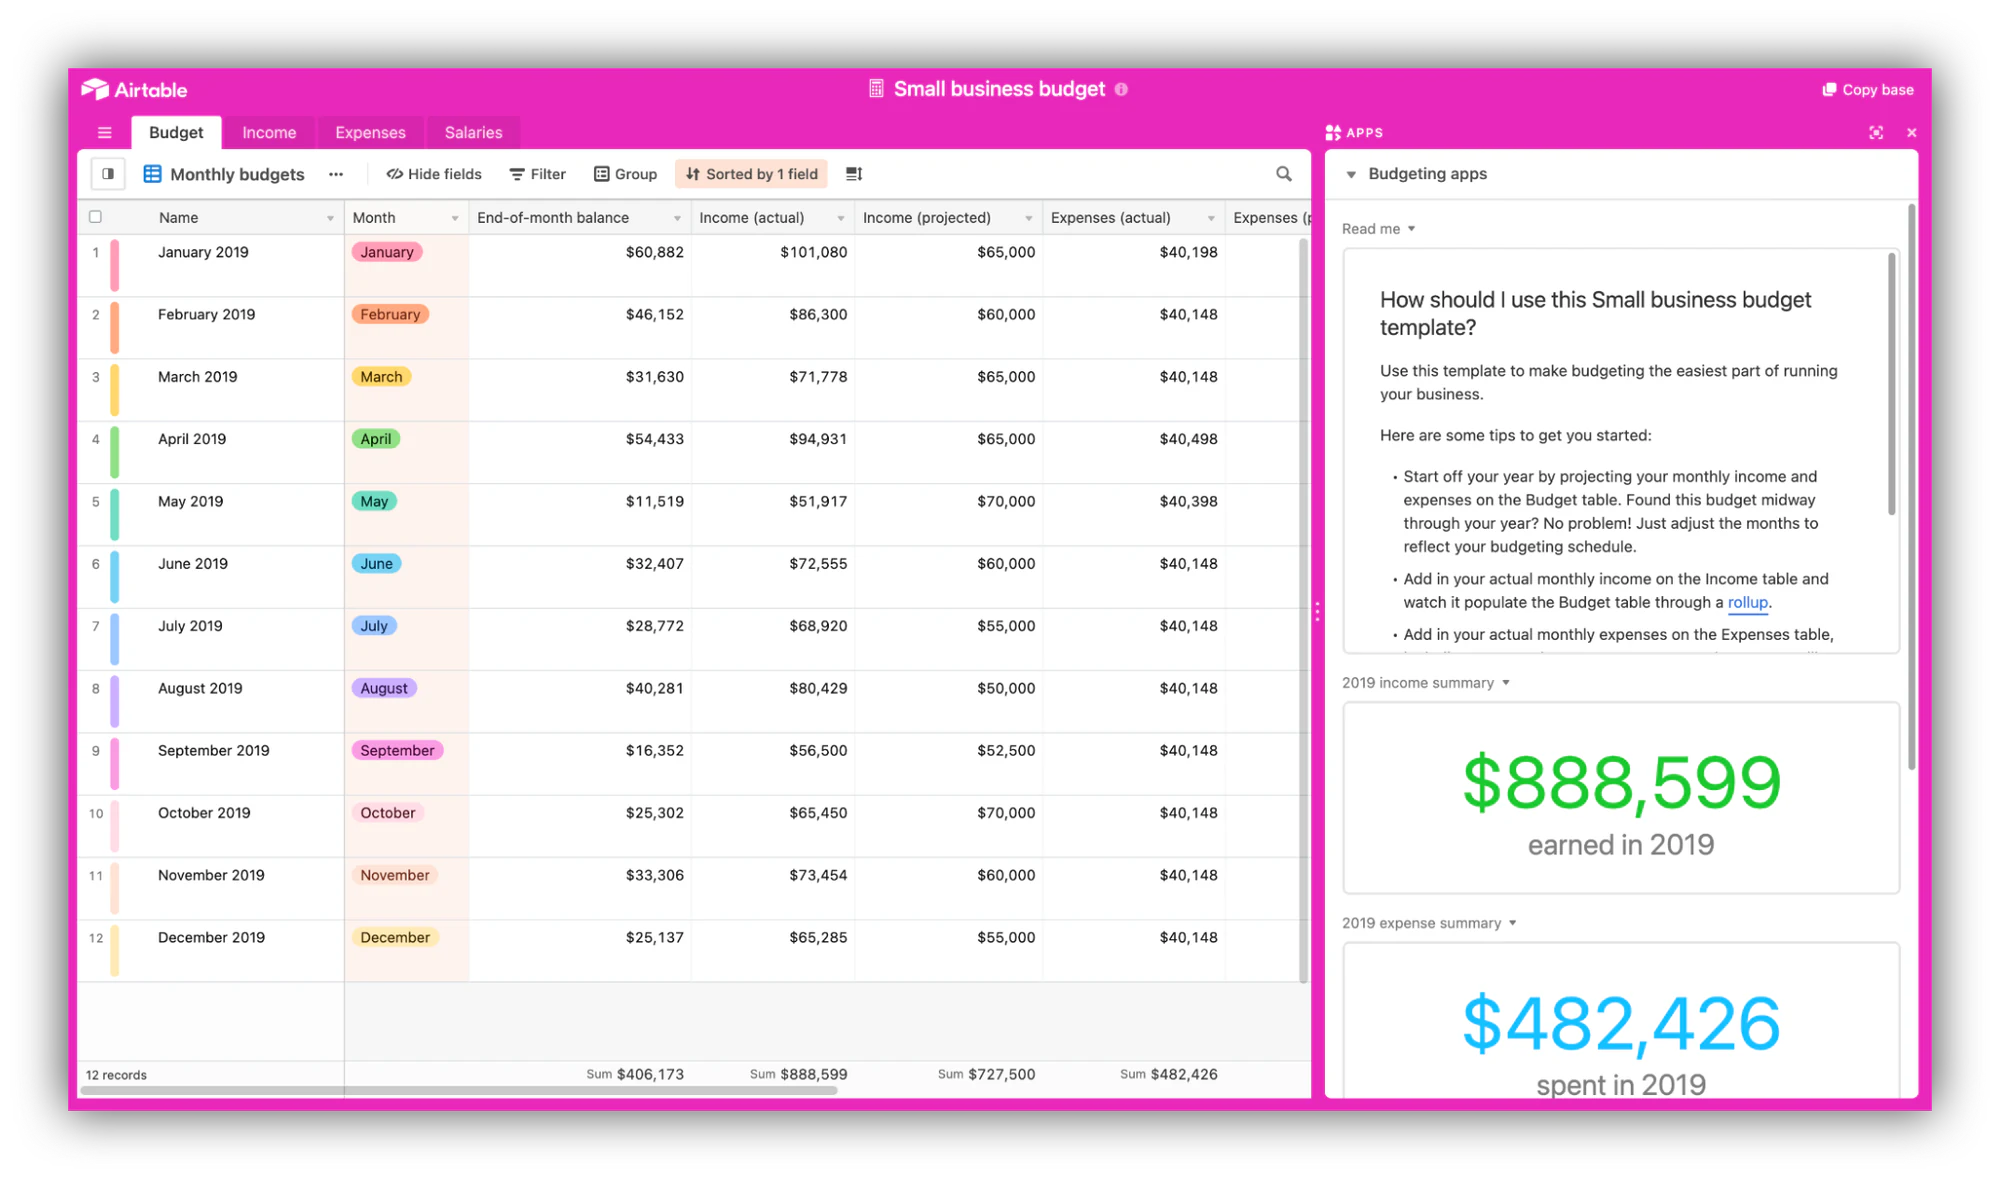Screen dimensions: 2000x1179
Task: Collapse the Budgeting apps section
Action: (x=1351, y=174)
